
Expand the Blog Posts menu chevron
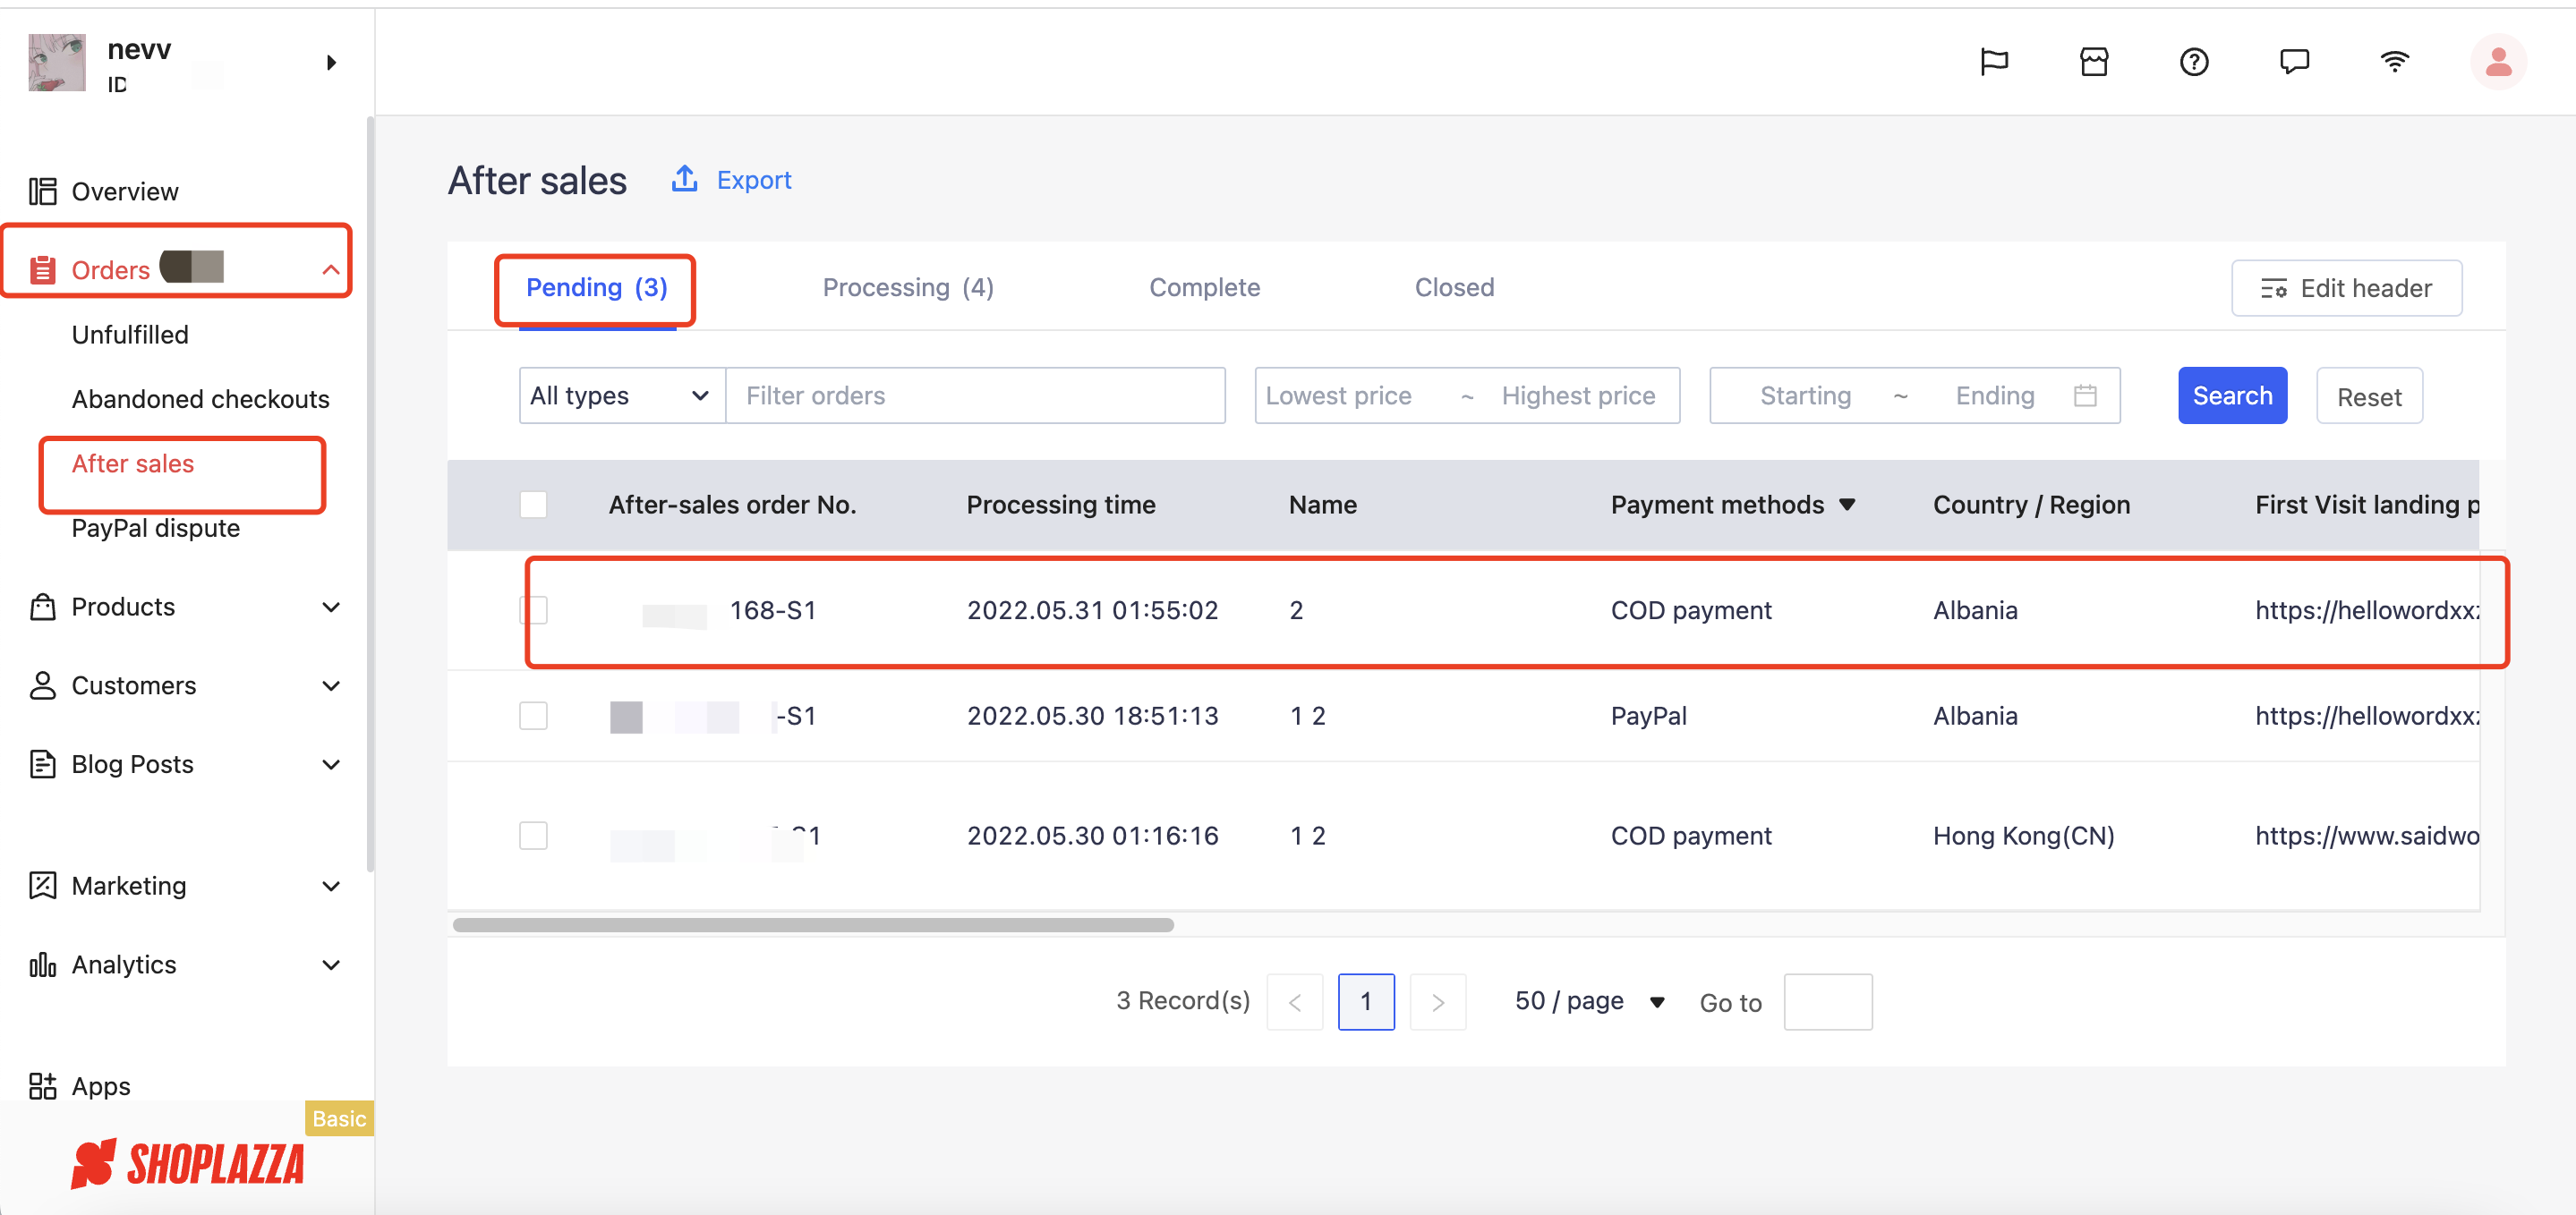click(331, 765)
